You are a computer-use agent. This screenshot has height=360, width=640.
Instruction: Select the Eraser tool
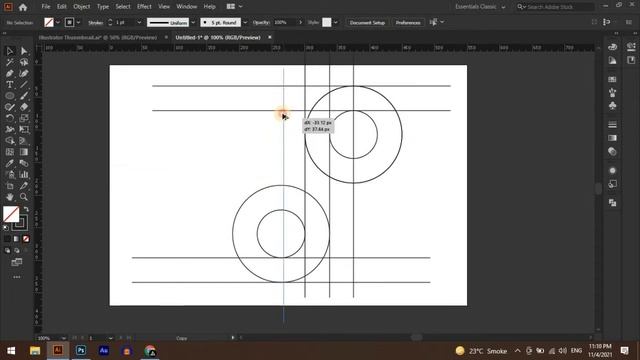tap(24, 107)
